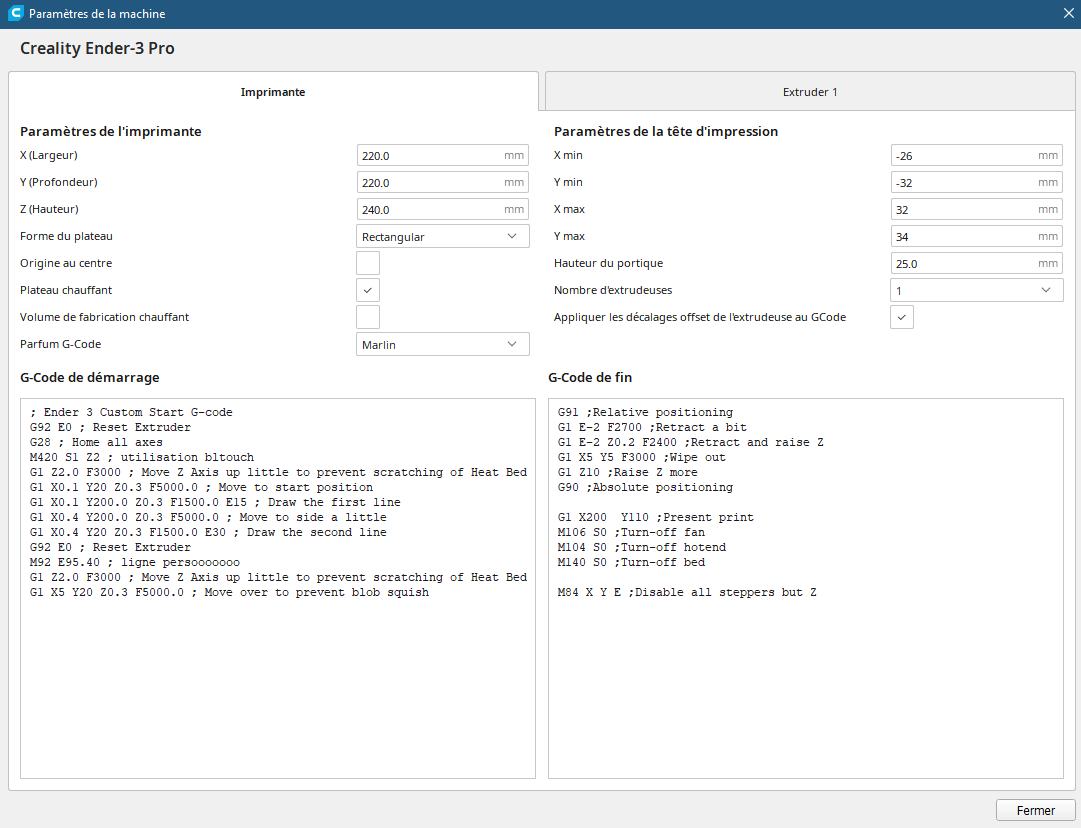Edit the Y min value field

click(x=976, y=182)
